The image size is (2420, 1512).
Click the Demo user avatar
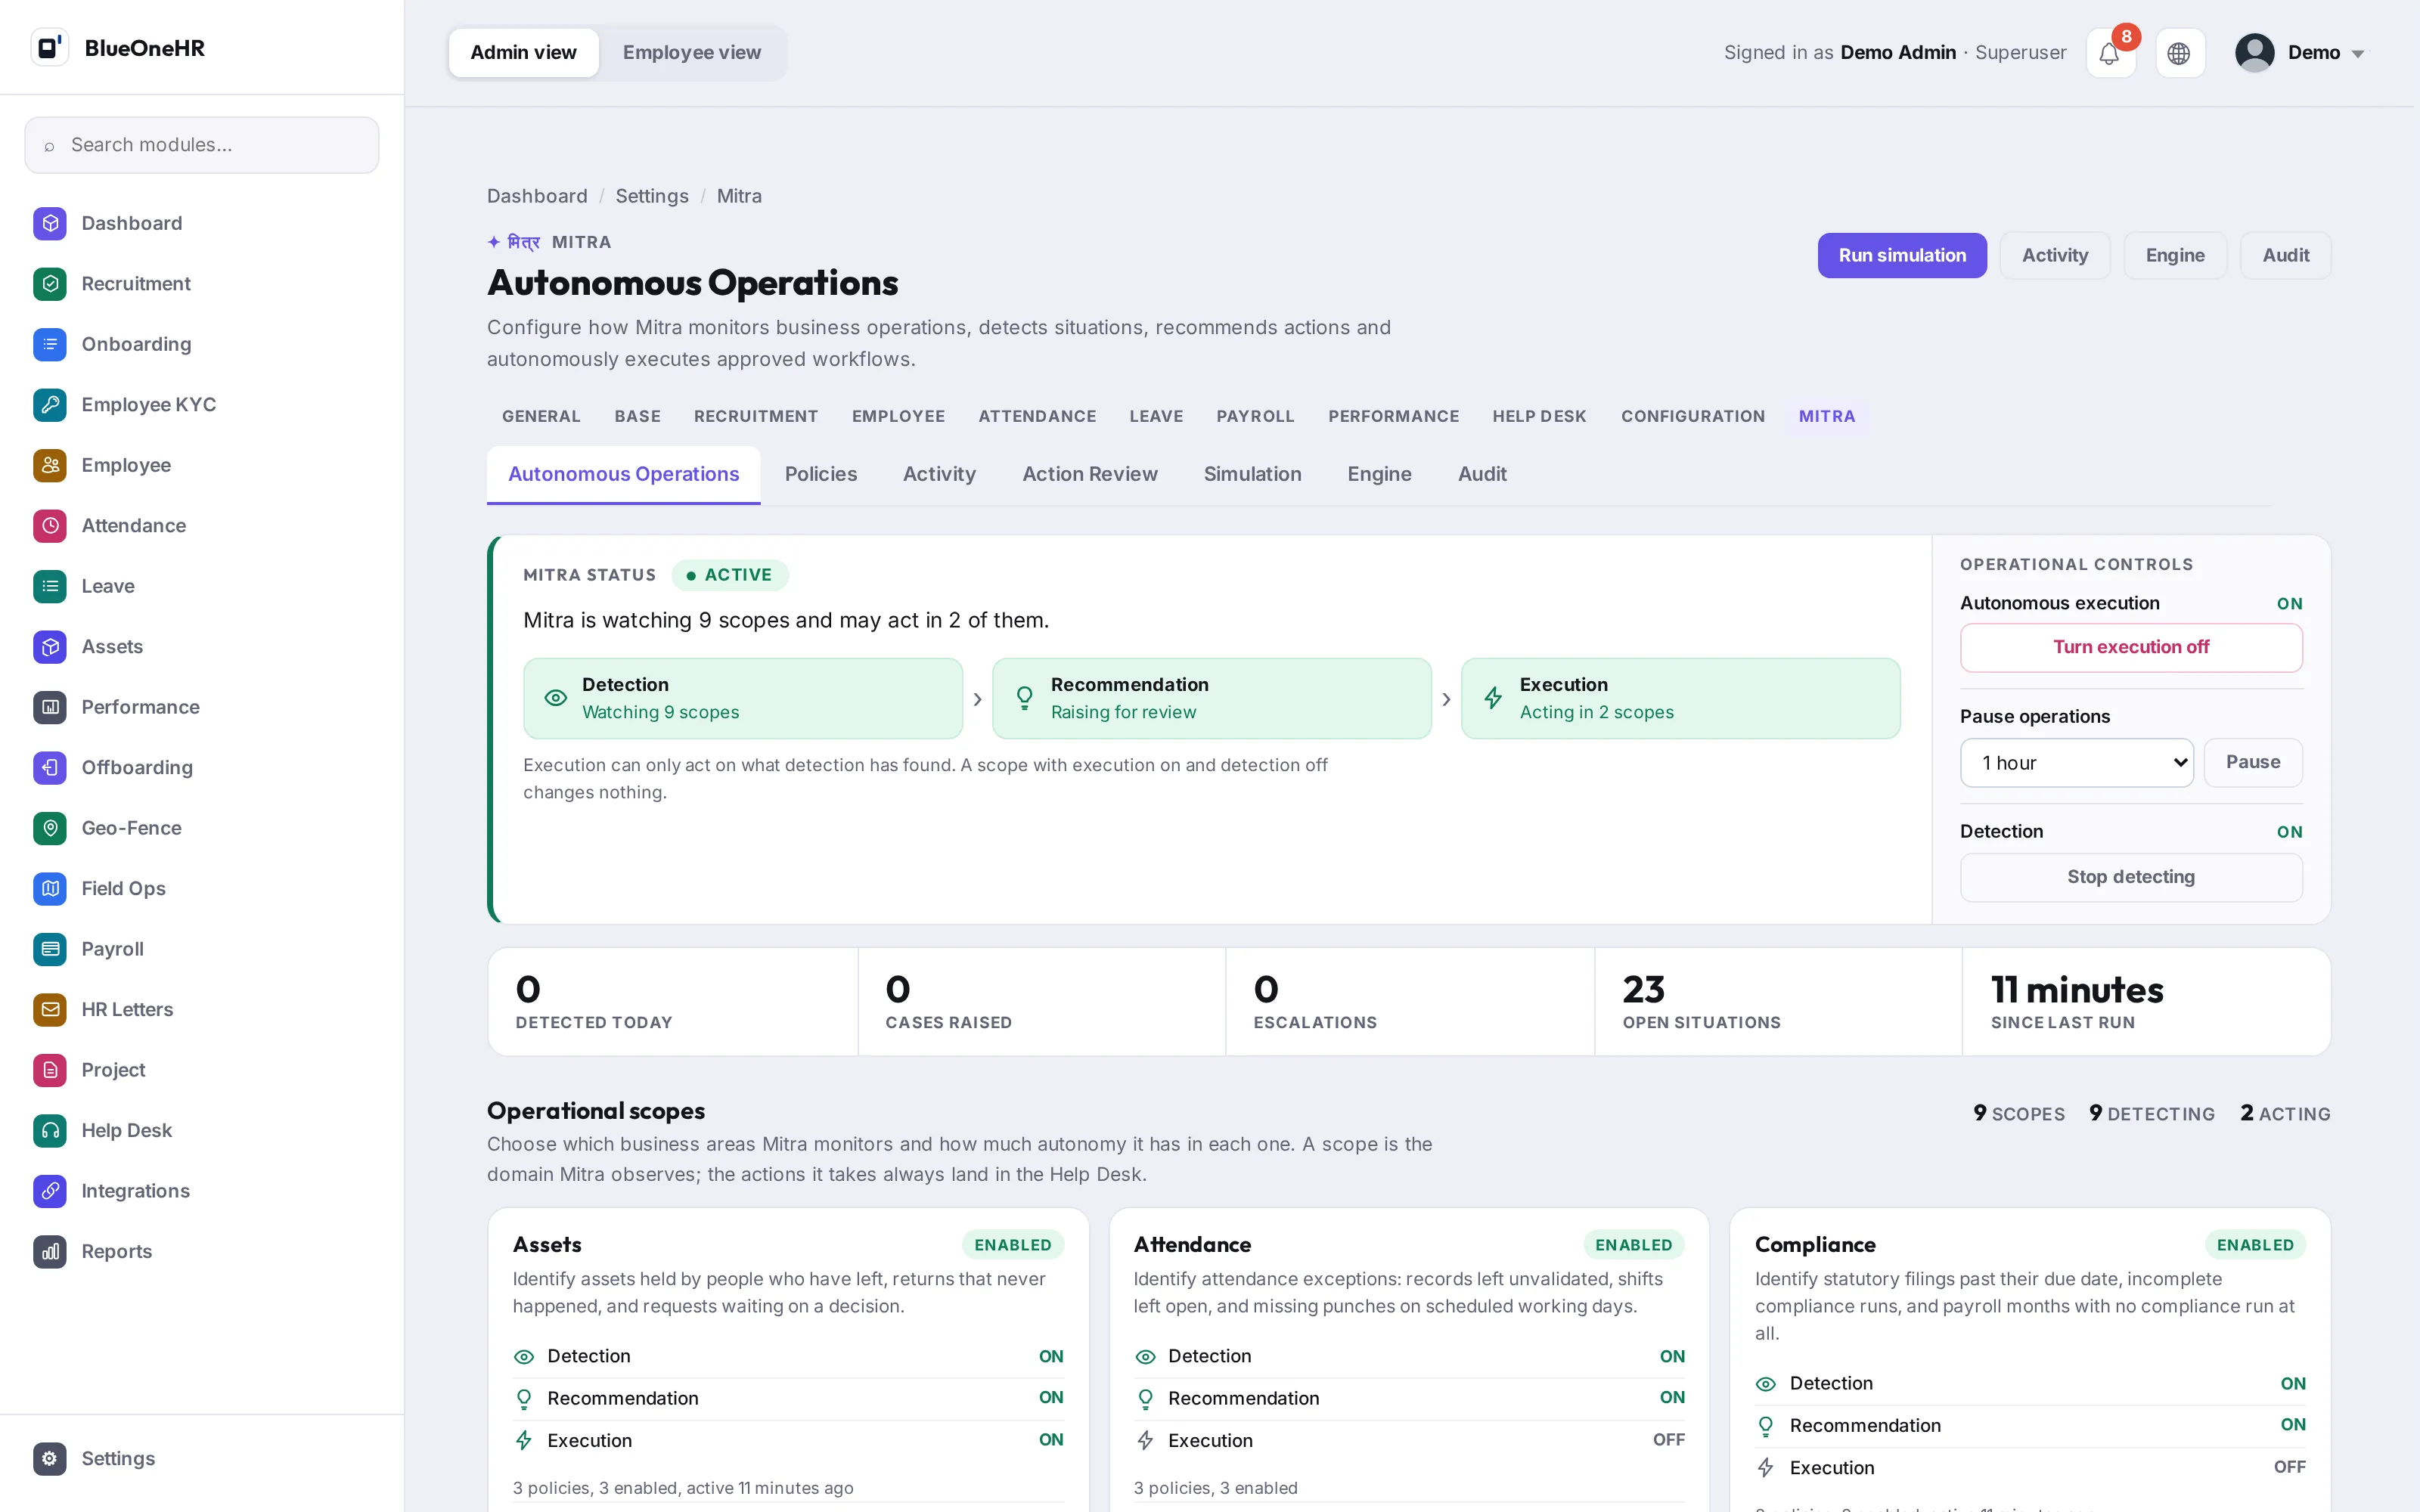coord(2254,53)
